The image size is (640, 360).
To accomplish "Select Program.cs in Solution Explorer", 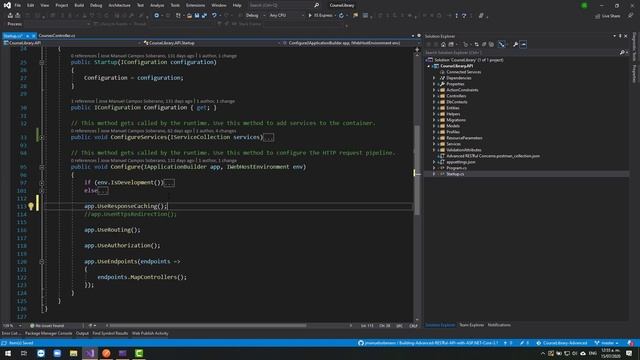I will click(x=456, y=168).
